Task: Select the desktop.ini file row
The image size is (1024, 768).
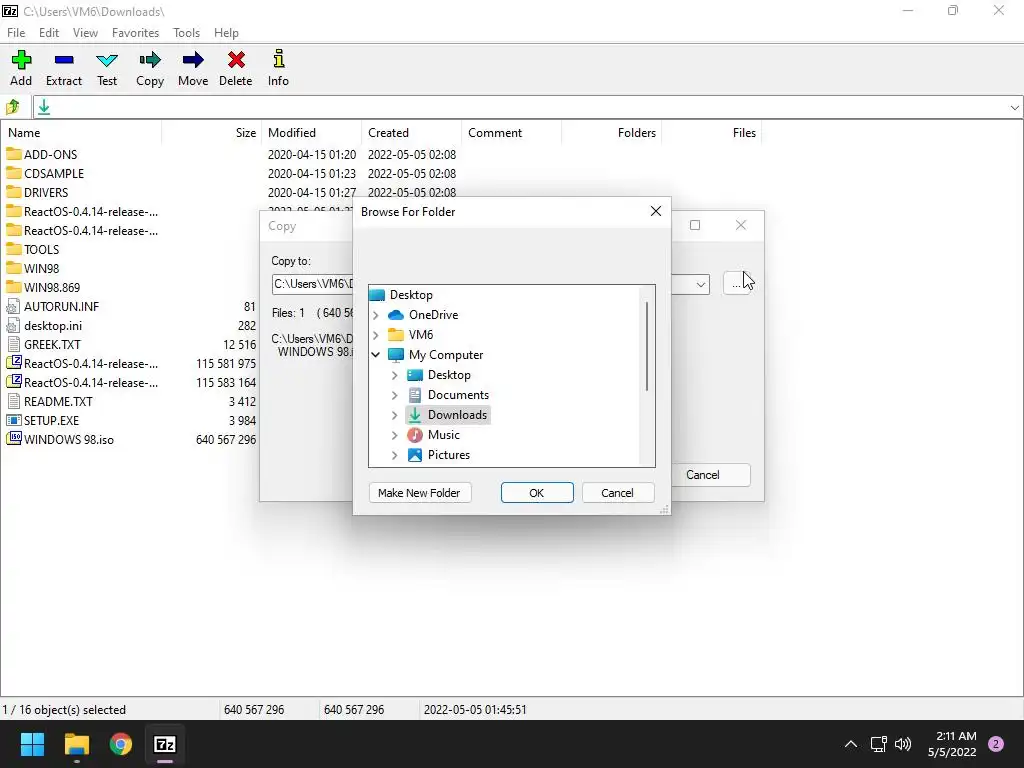Action: [x=131, y=326]
